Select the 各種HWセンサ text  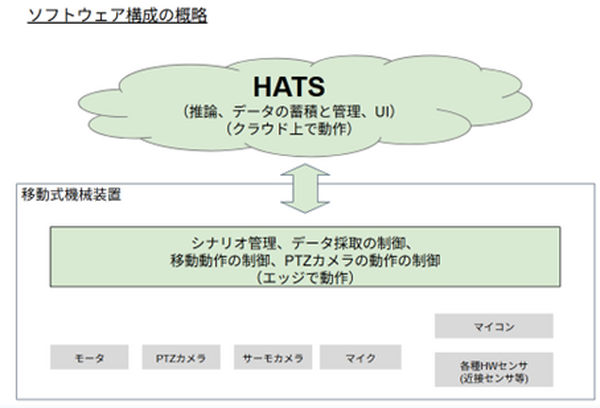[x=493, y=365]
